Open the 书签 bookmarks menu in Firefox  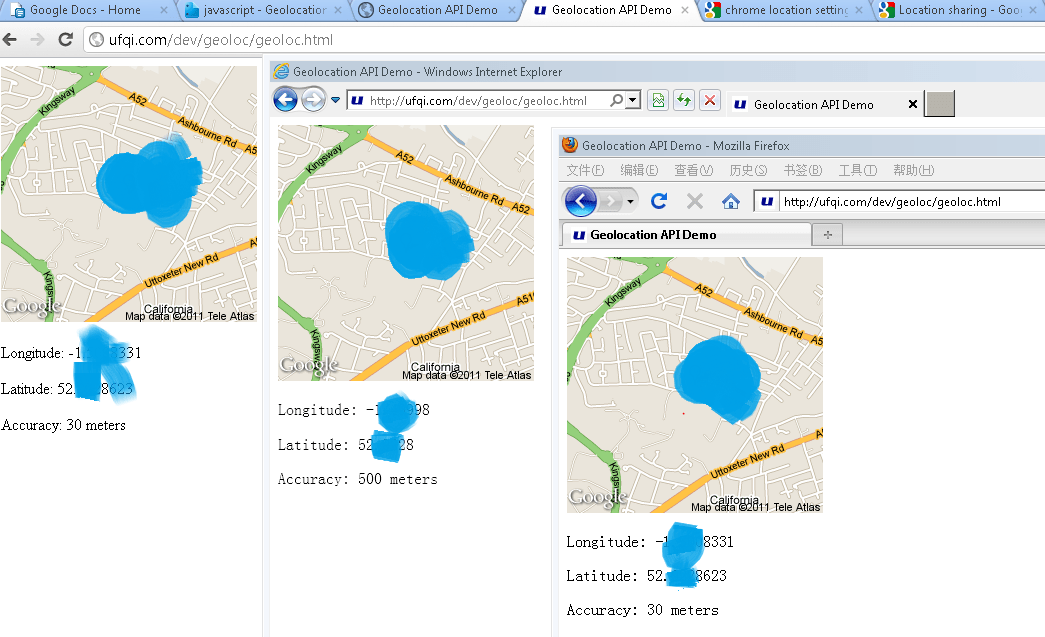click(801, 171)
